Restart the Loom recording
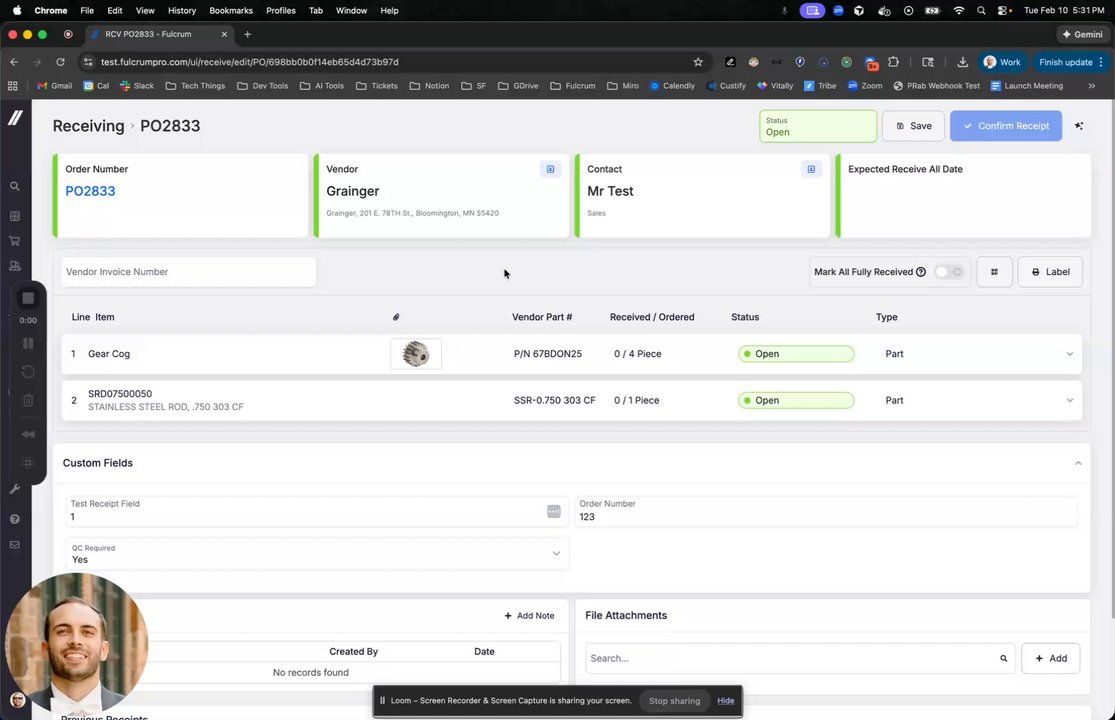This screenshot has height=720, width=1115. pyautogui.click(x=28, y=372)
